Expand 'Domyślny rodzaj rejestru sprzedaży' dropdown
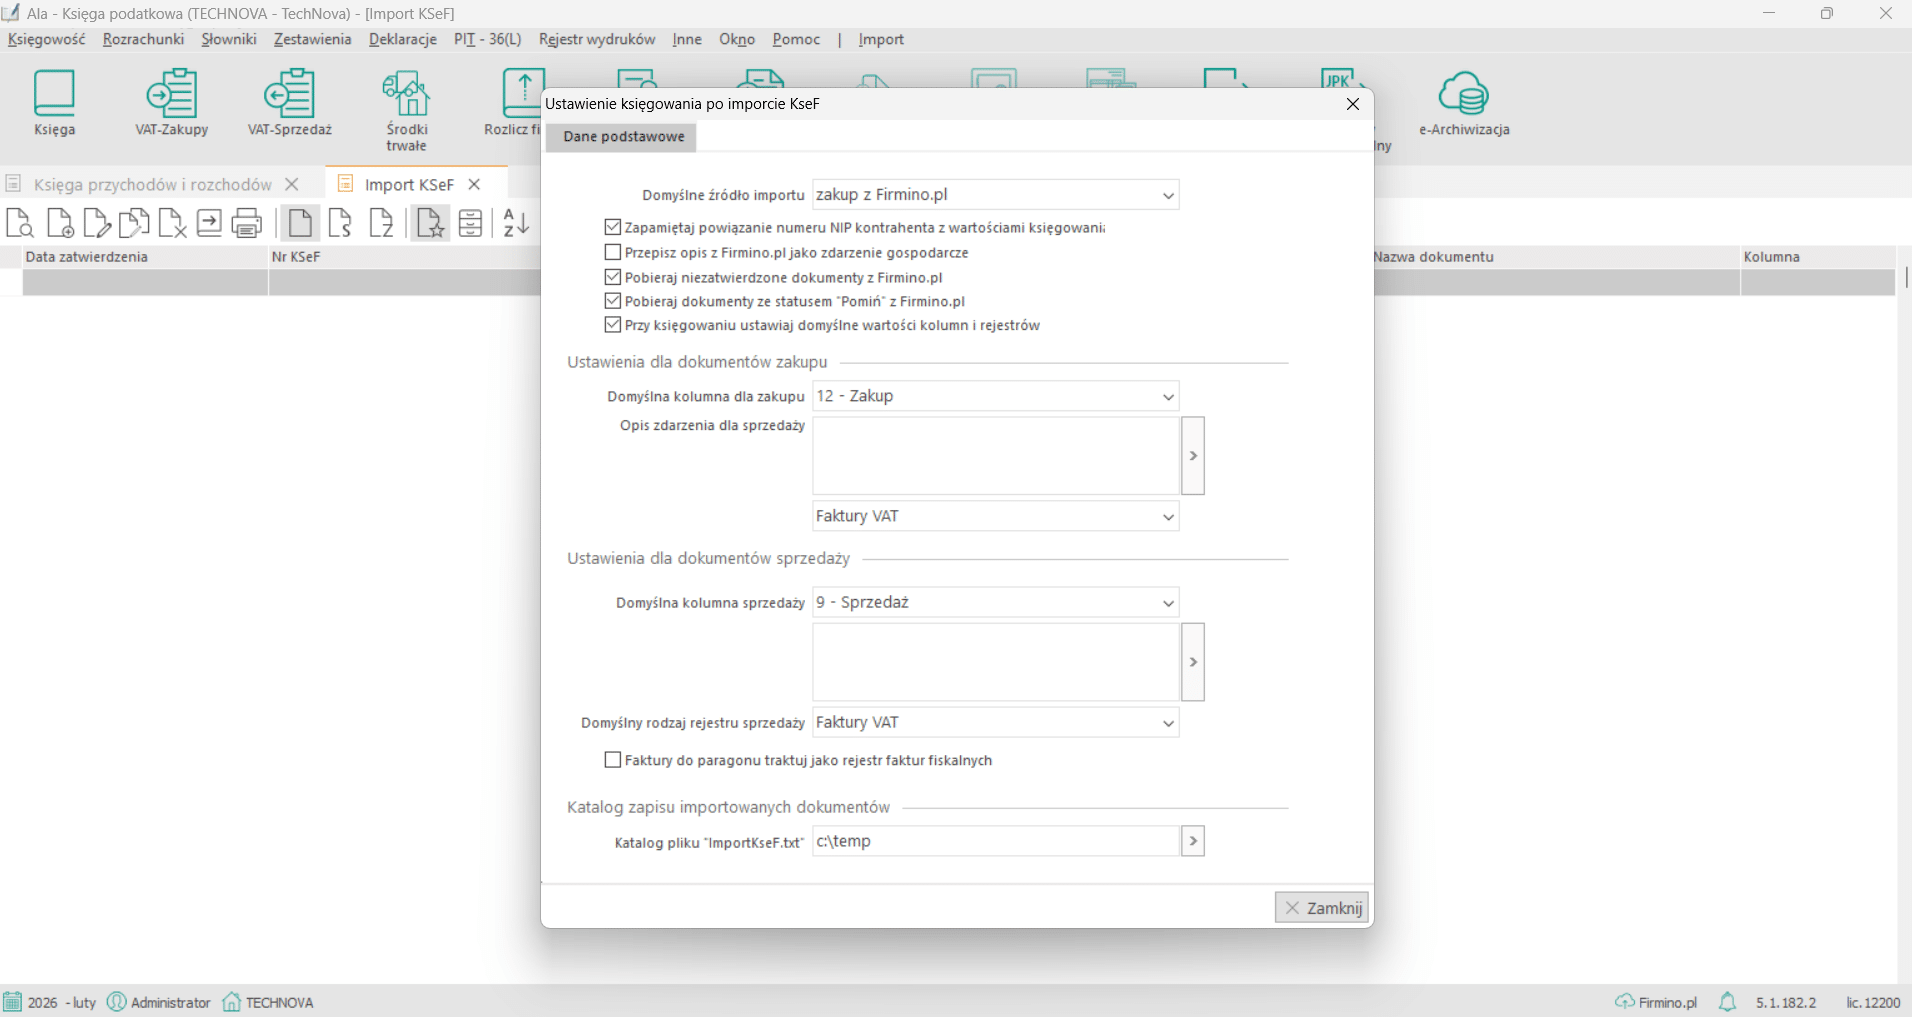This screenshot has height=1017, width=1912. pyautogui.click(x=1167, y=723)
